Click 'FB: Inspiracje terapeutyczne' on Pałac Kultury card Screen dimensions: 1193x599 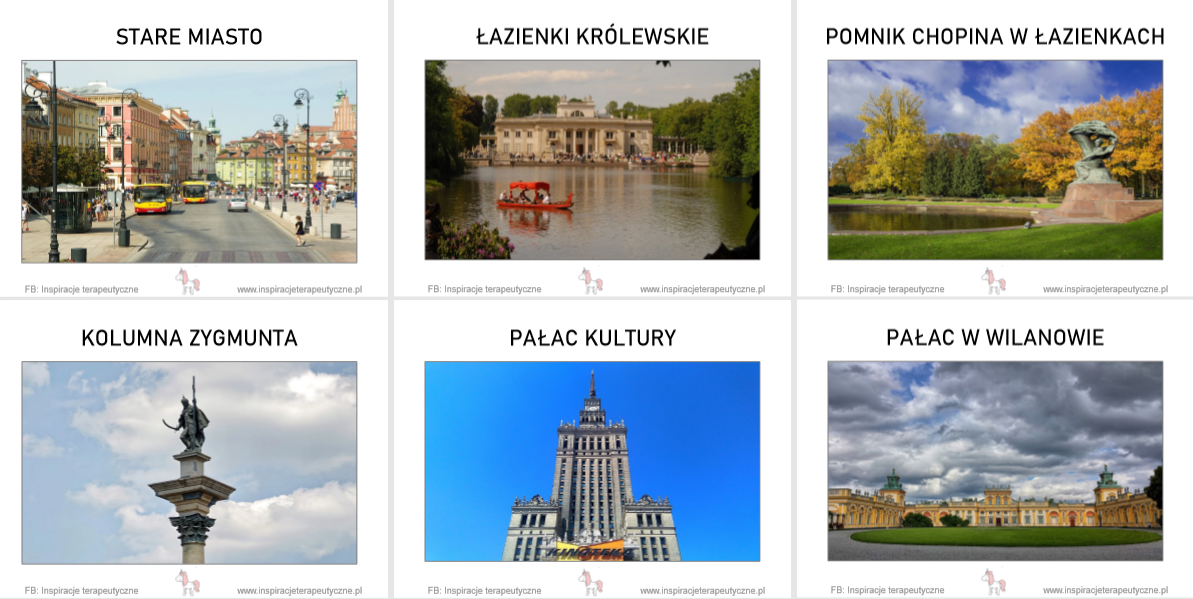[x=485, y=591]
